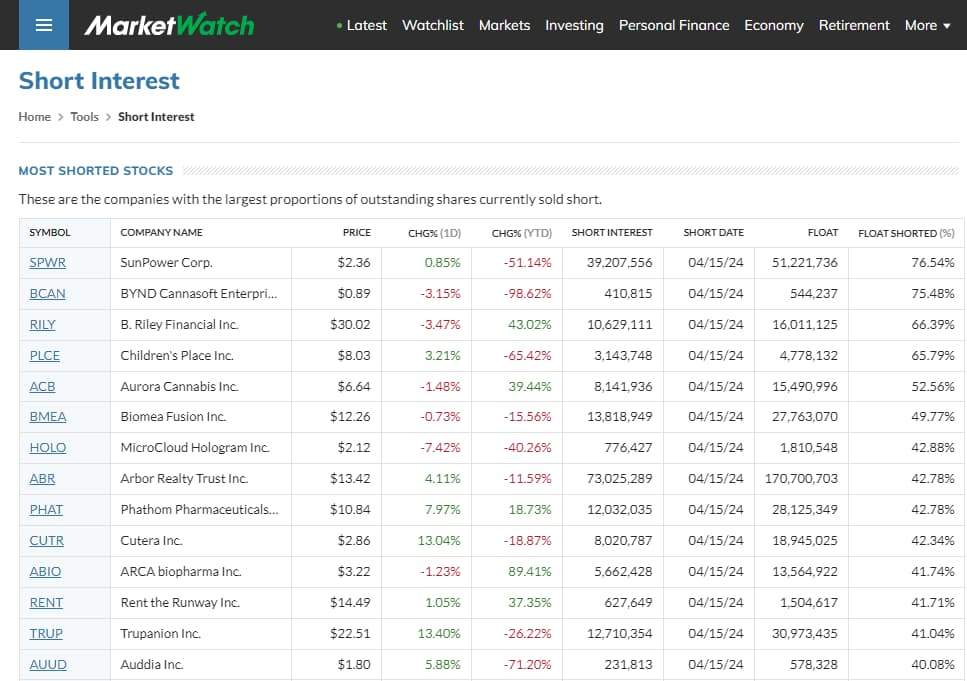Select the 13.04% daily change value

[438, 540]
